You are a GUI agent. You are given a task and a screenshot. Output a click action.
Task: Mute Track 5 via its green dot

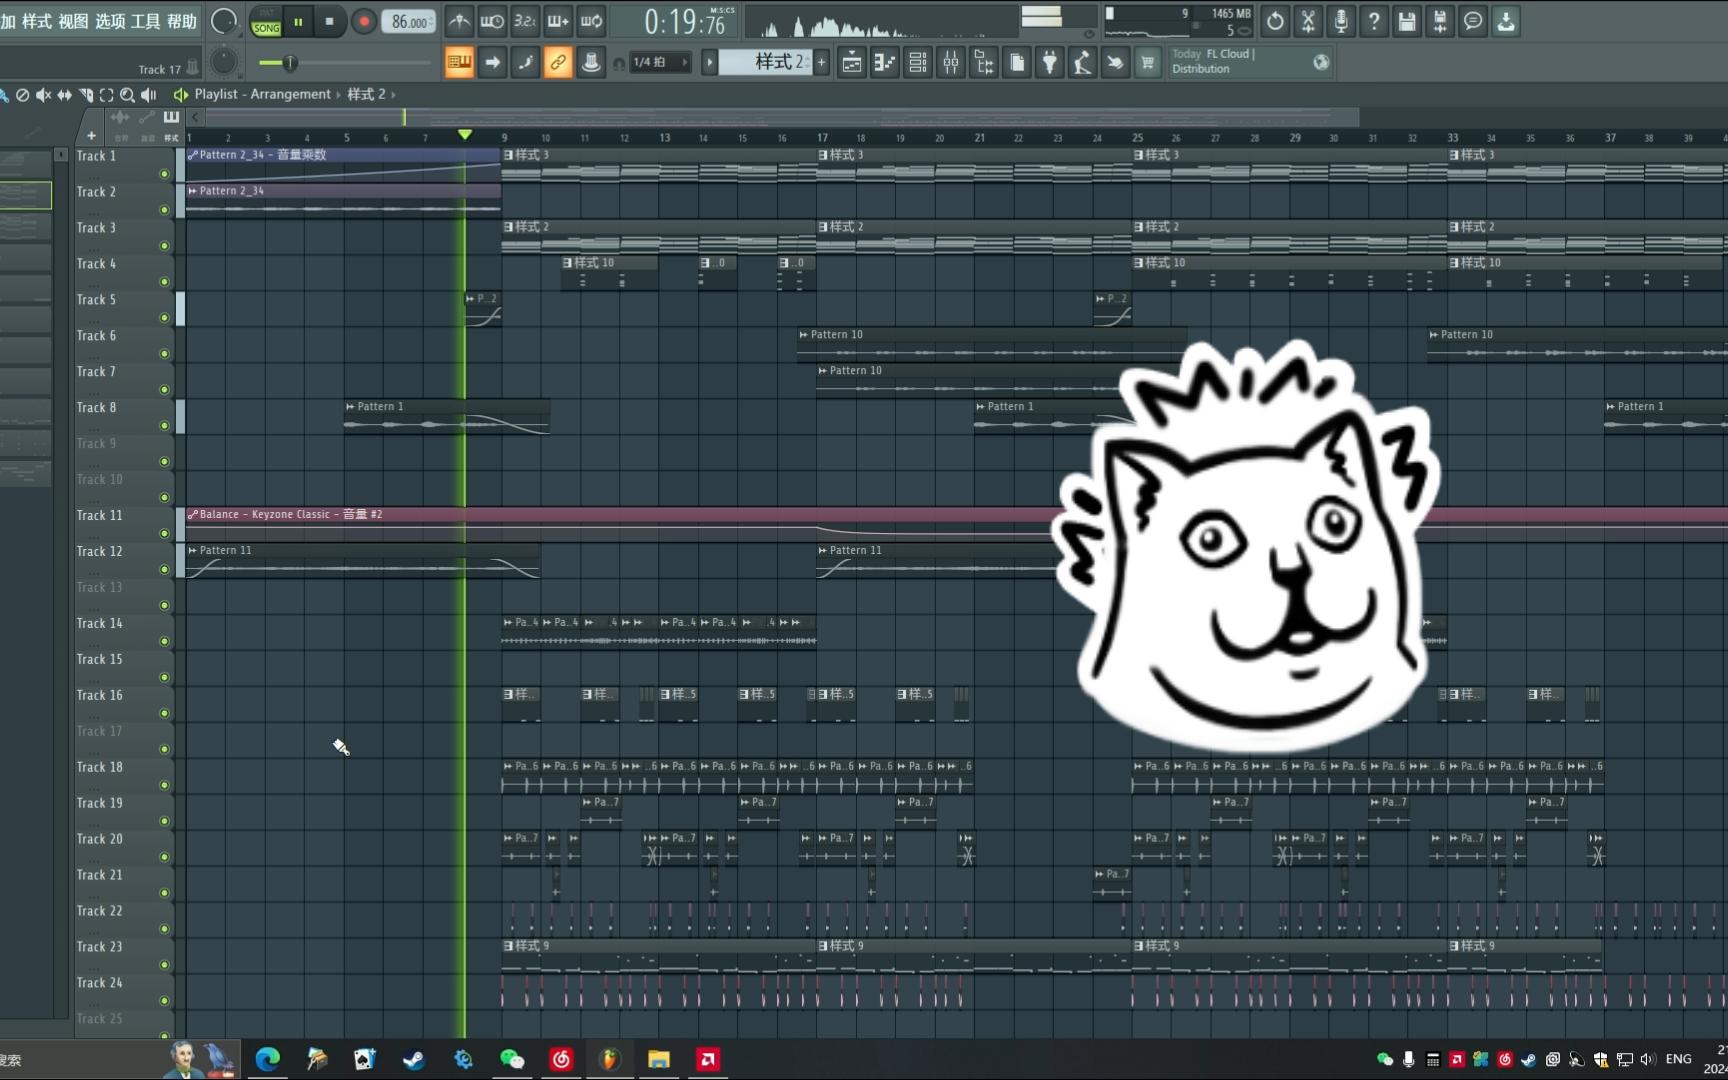coord(164,318)
